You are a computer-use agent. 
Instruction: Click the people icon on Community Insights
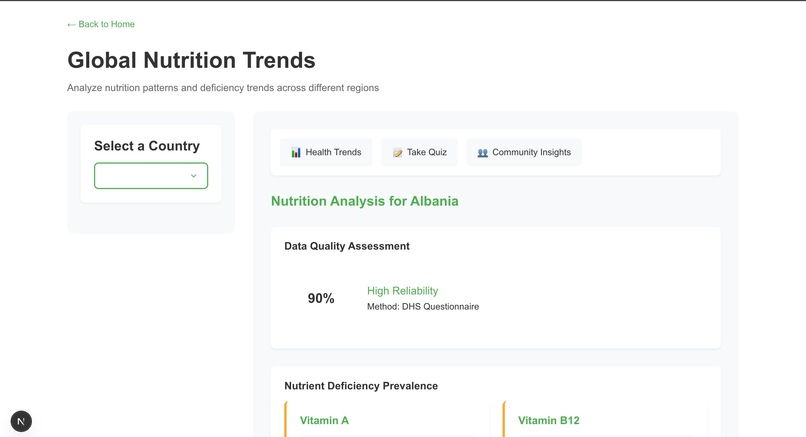[482, 153]
